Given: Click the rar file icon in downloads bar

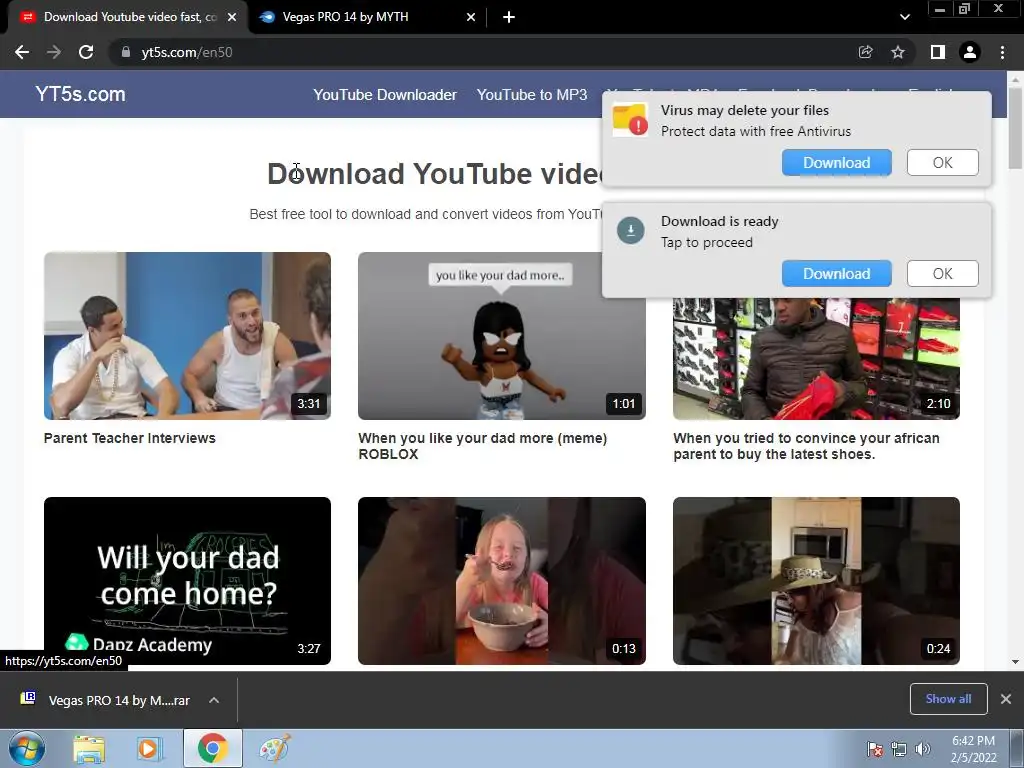Looking at the screenshot, I should coord(28,698).
